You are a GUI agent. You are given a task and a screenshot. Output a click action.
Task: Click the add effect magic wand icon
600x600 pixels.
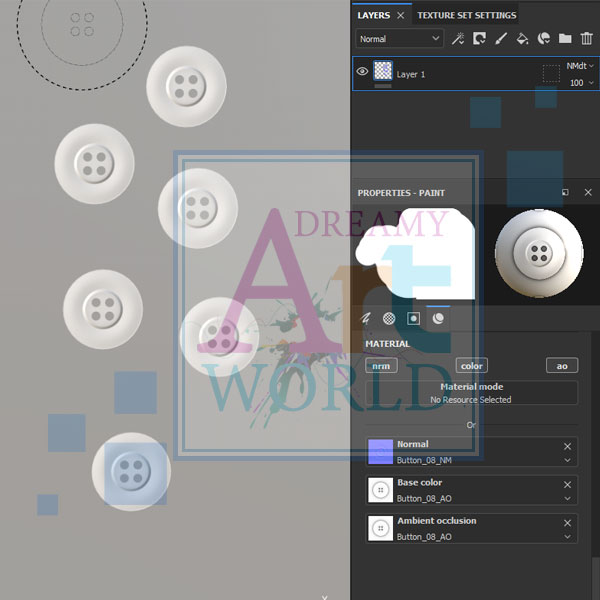pyautogui.click(x=458, y=39)
